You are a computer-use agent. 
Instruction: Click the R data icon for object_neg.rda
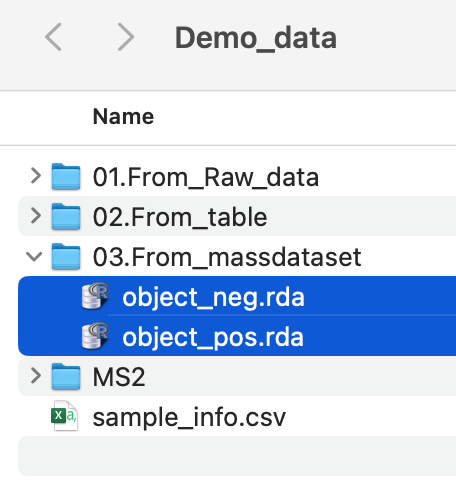[96, 296]
